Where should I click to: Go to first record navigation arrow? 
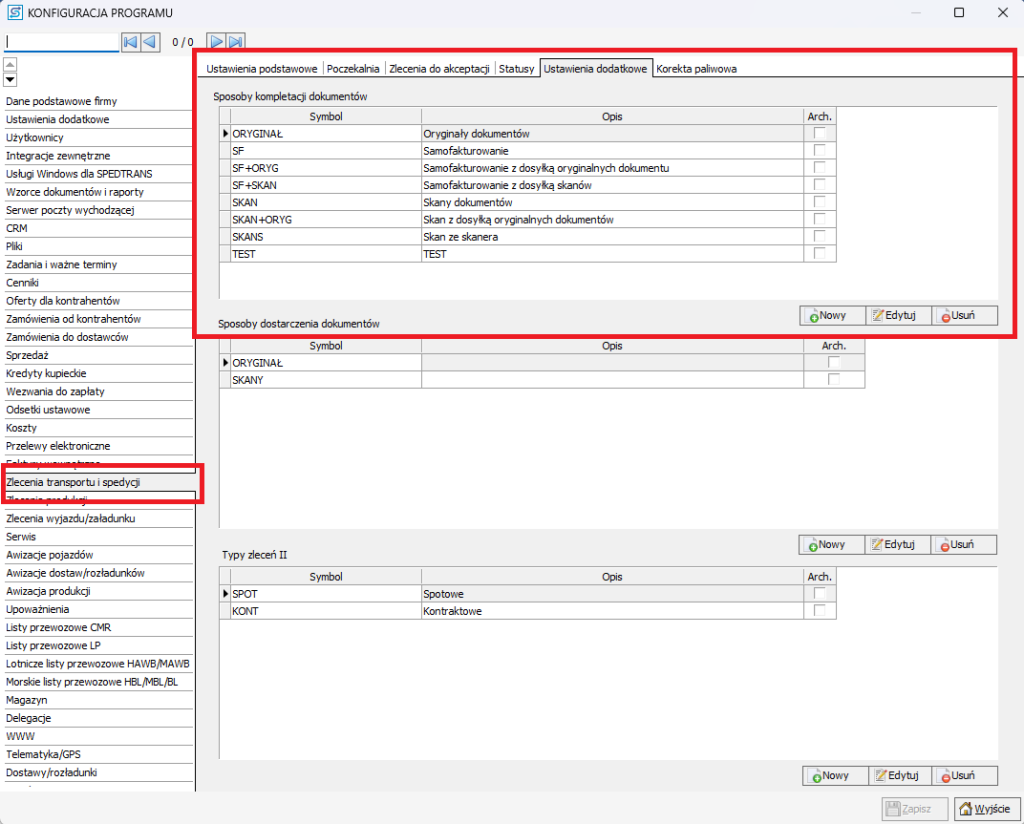[131, 42]
